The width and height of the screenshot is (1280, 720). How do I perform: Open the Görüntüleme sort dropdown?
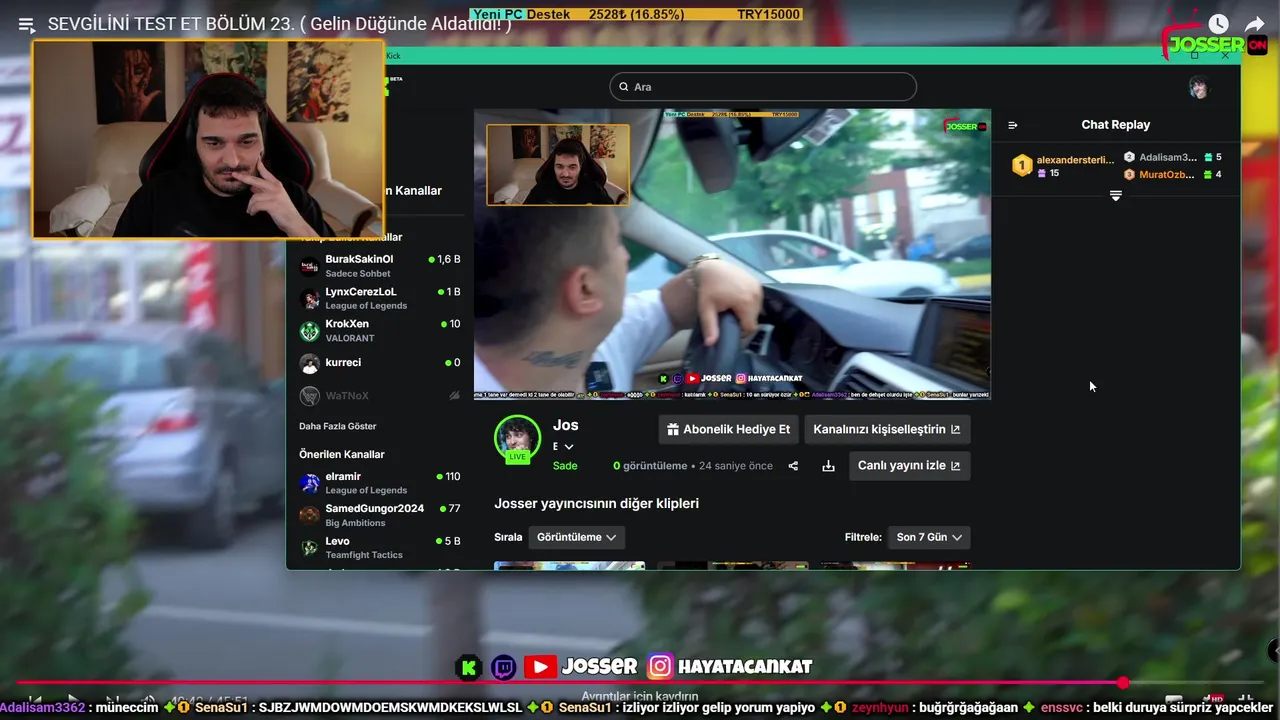576,537
